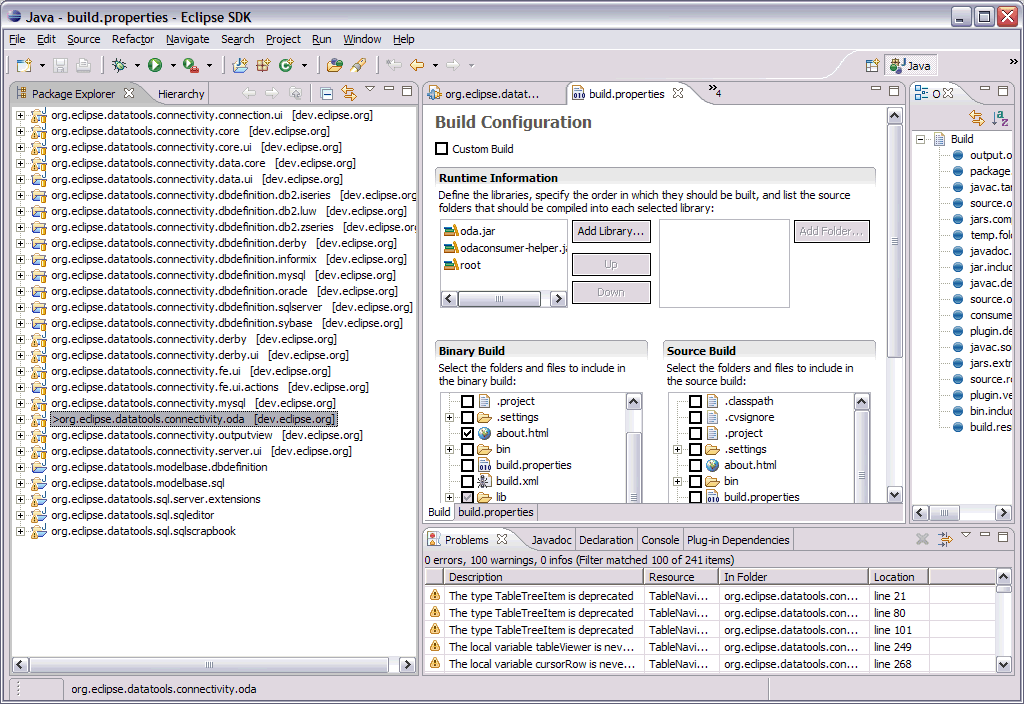
Task: Open the Debug button dropdown arrow
Action: pos(137,65)
